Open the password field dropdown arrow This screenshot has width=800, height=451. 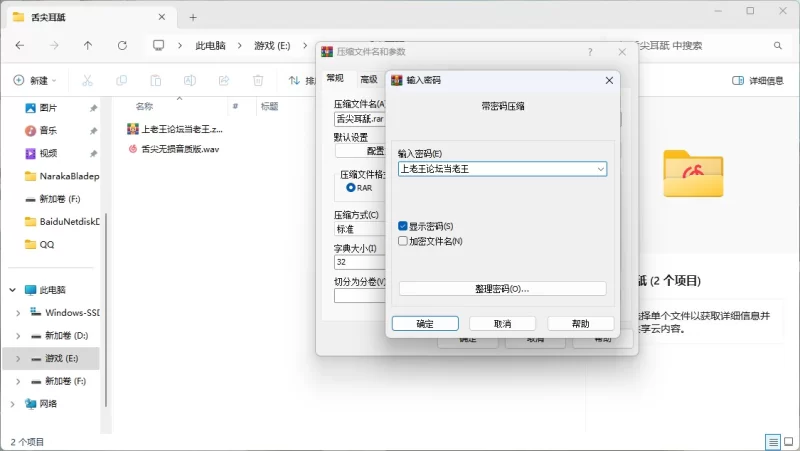(600, 169)
